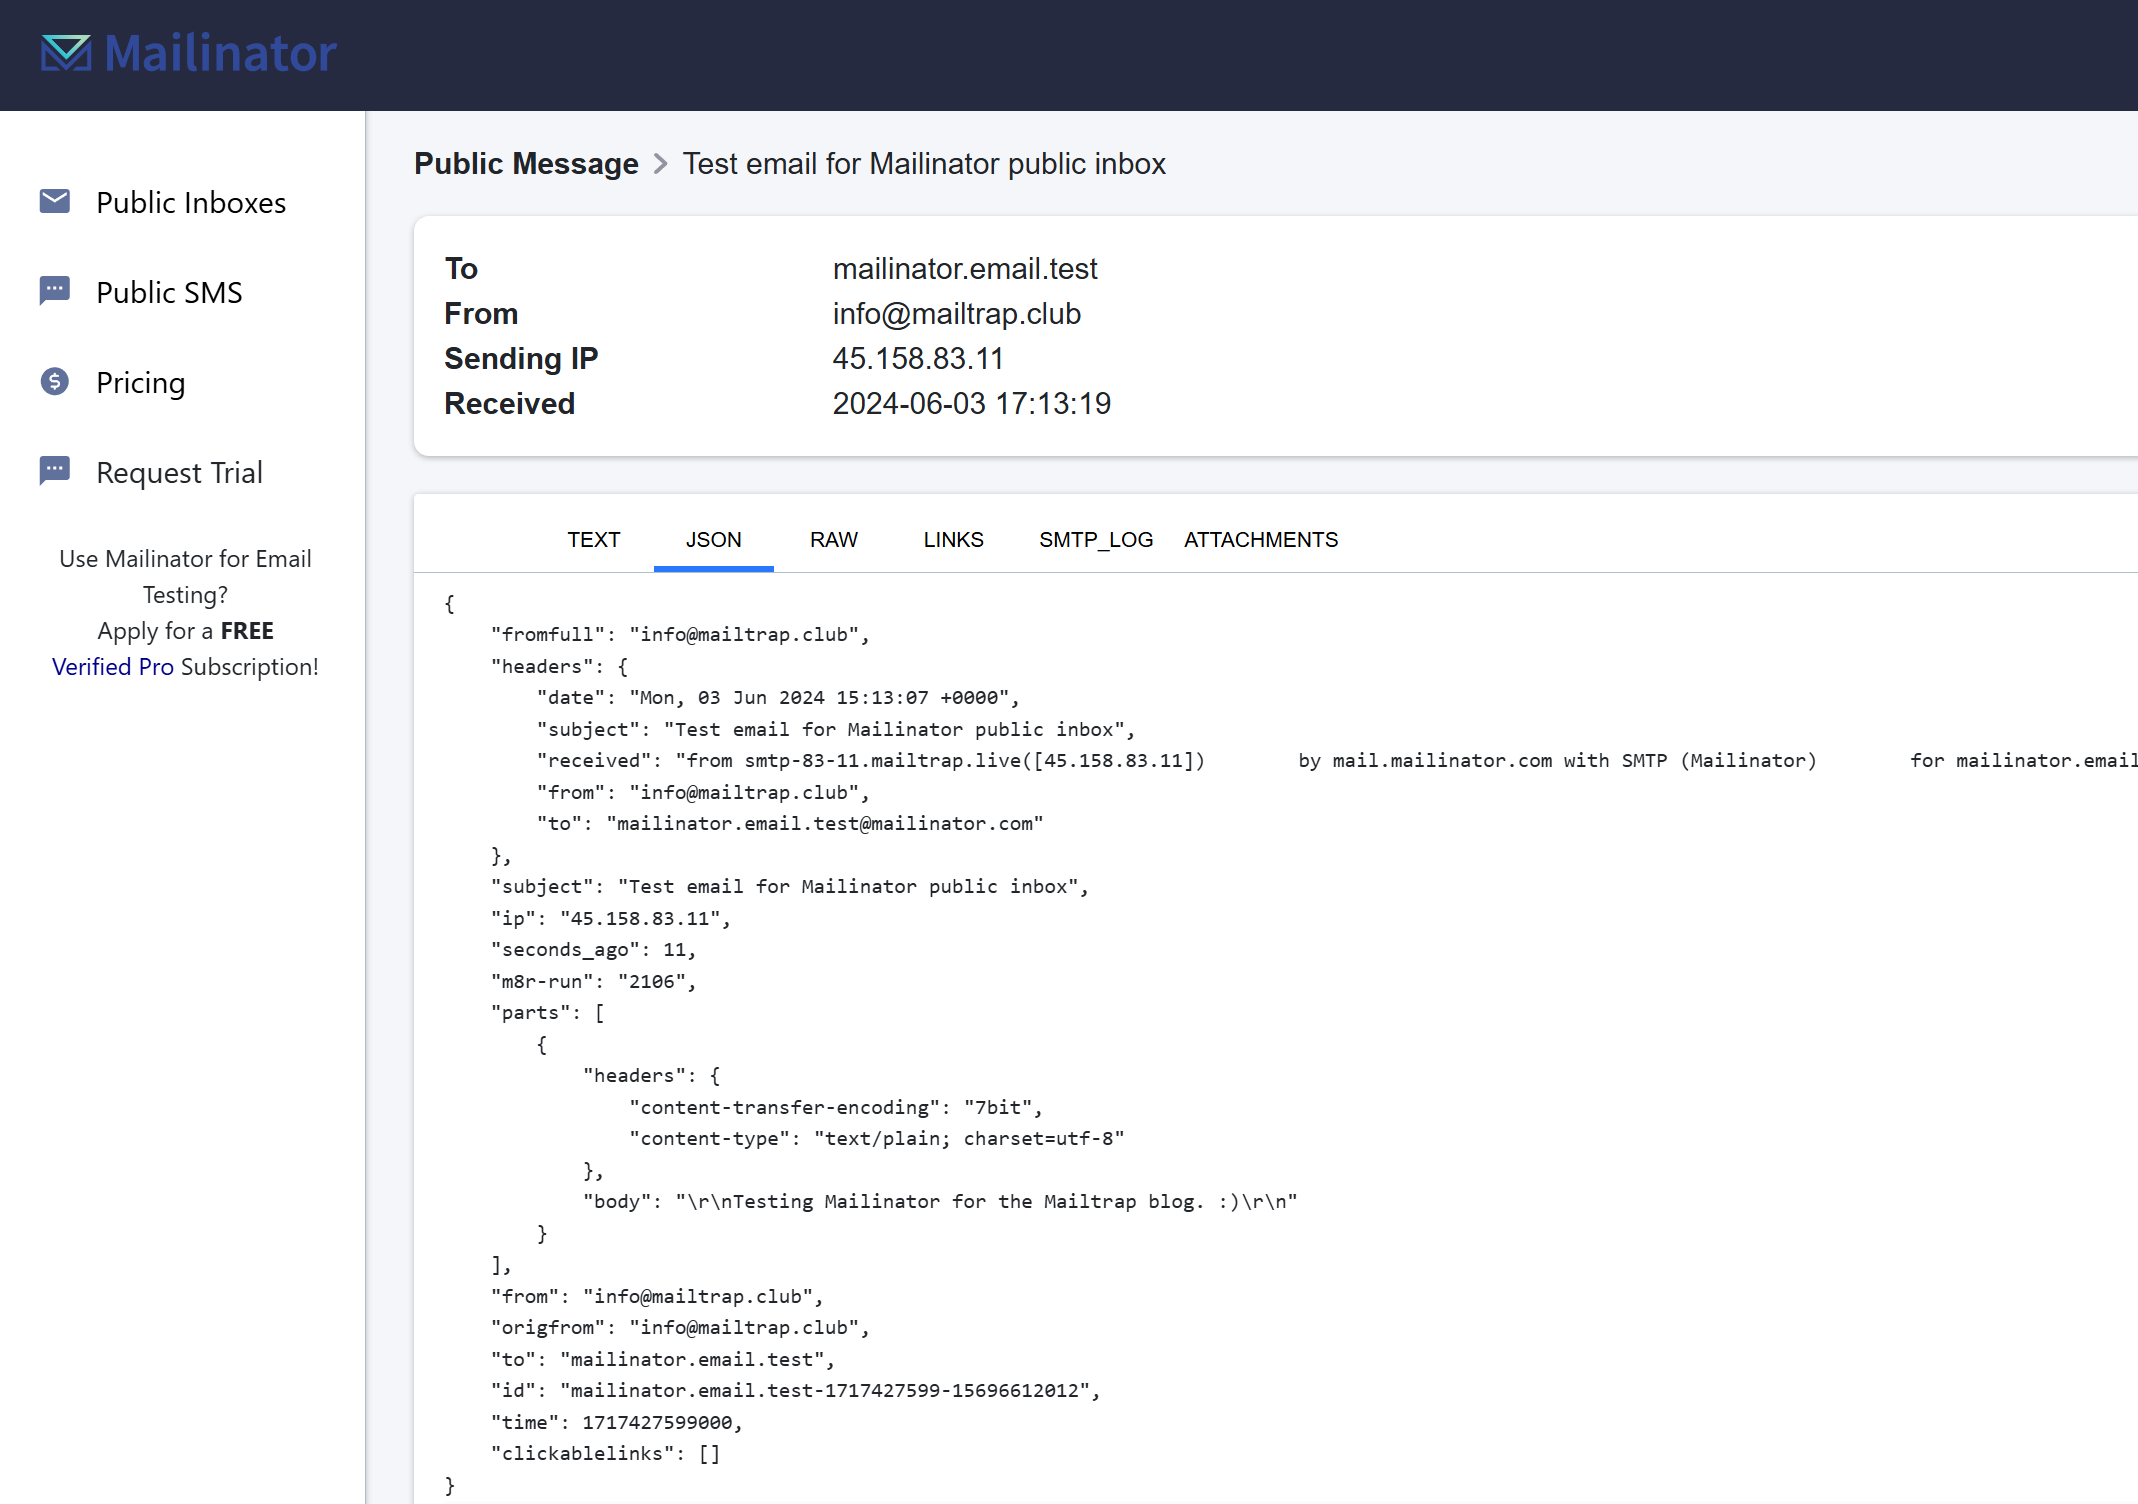Click the Mailinator envelope logo icon

click(66, 53)
